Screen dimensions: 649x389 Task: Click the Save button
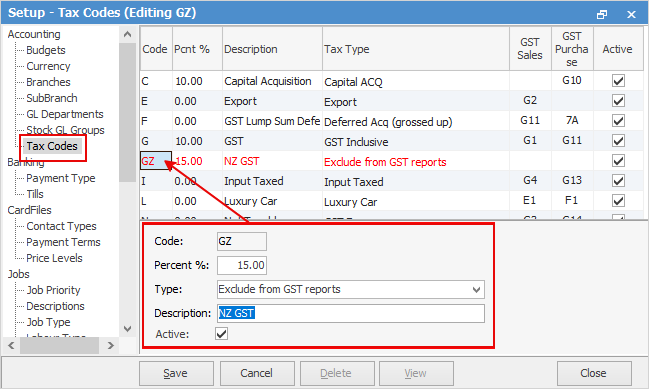[176, 373]
